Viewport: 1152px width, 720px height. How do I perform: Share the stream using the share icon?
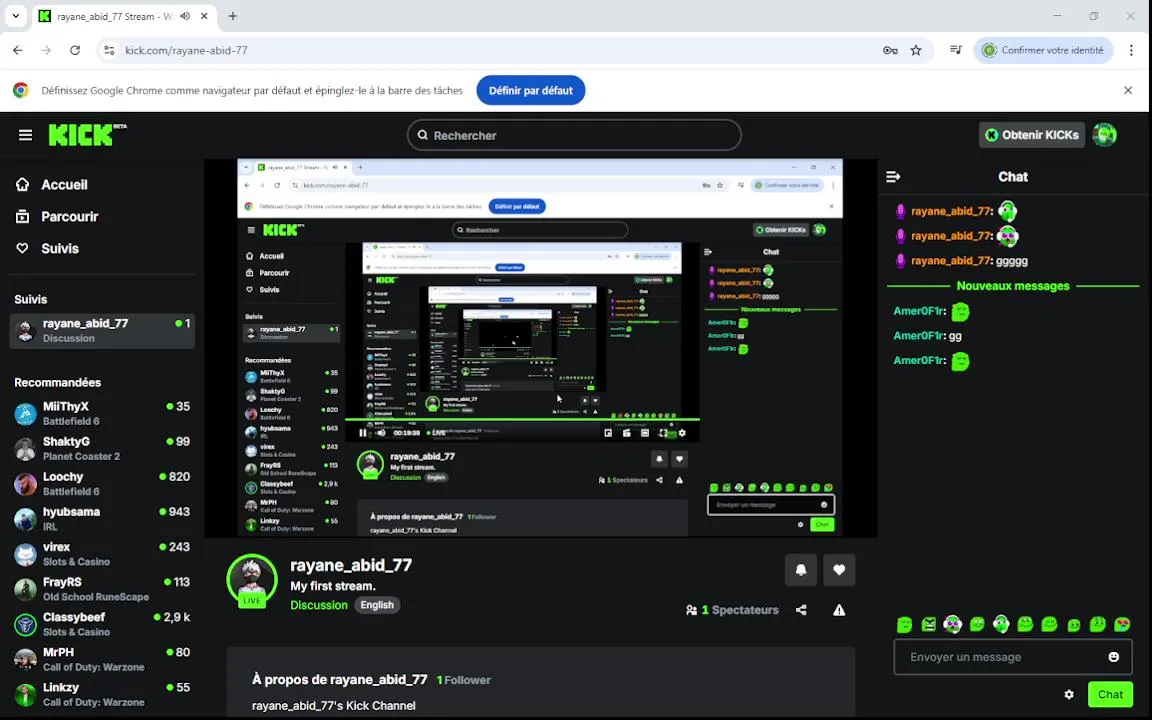[x=802, y=610]
